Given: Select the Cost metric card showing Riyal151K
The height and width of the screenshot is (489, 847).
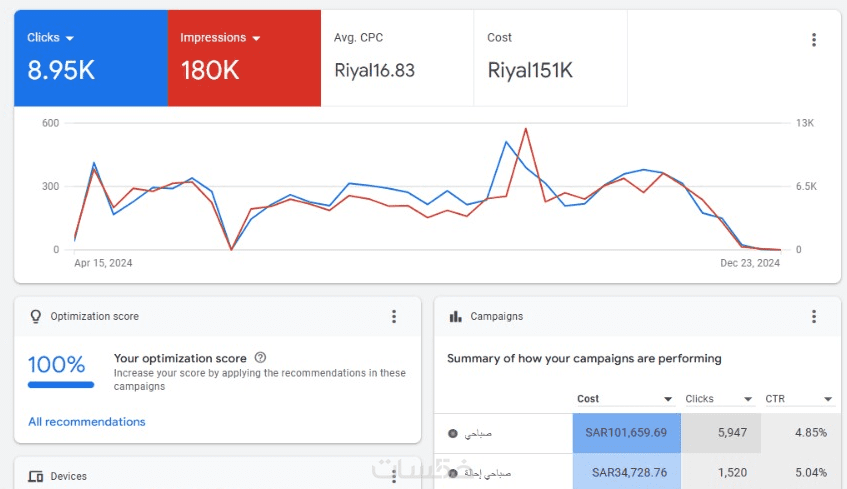Looking at the screenshot, I should click(x=550, y=56).
